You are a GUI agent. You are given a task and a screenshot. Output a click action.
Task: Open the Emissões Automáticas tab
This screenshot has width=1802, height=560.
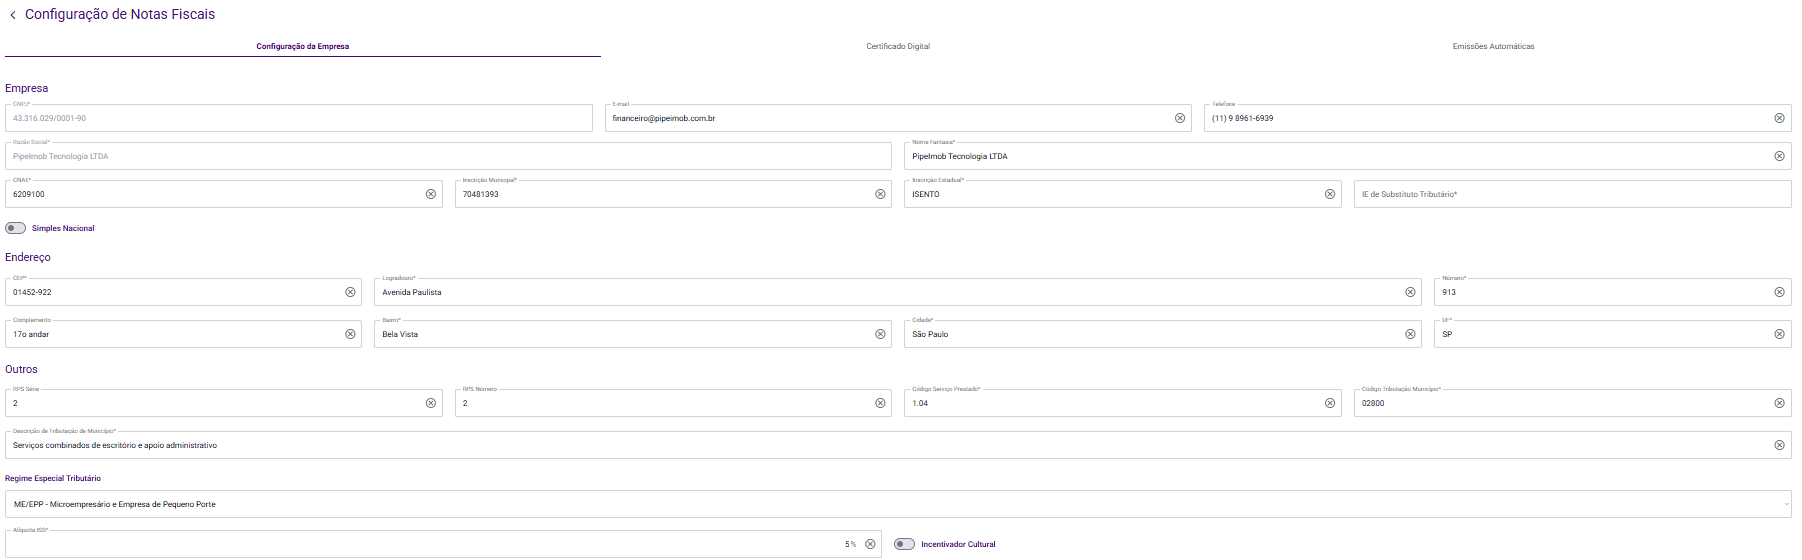(1493, 46)
